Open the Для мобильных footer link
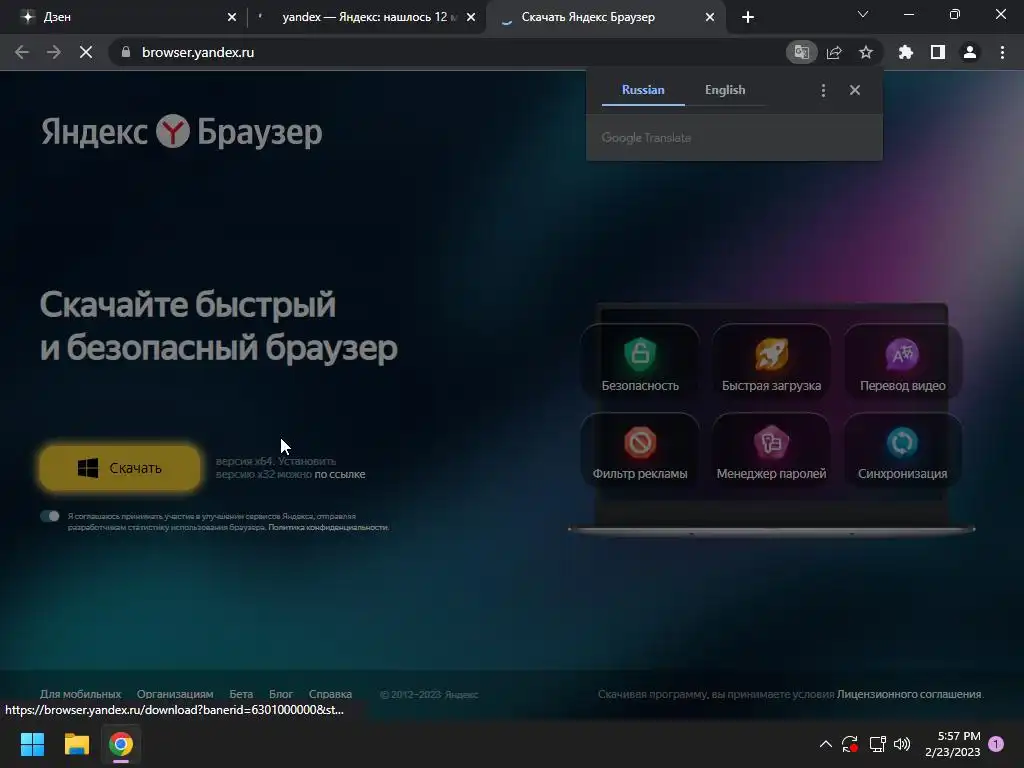The width and height of the screenshot is (1024, 768). point(80,694)
